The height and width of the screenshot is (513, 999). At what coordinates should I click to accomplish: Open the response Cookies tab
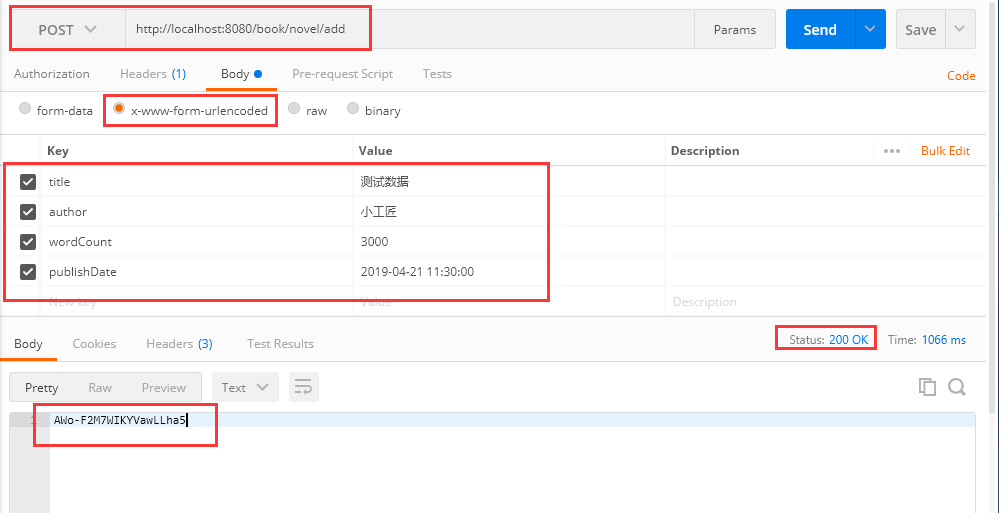[x=94, y=344]
